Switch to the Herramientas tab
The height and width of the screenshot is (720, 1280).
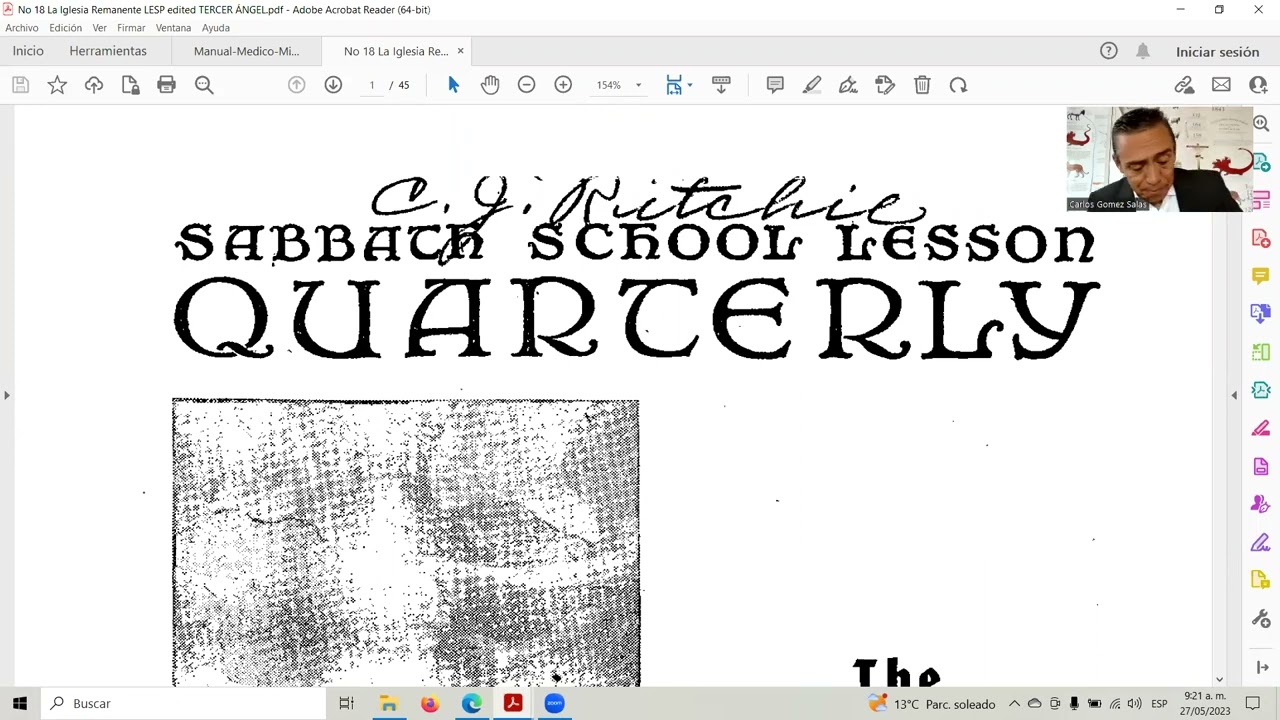tap(108, 51)
